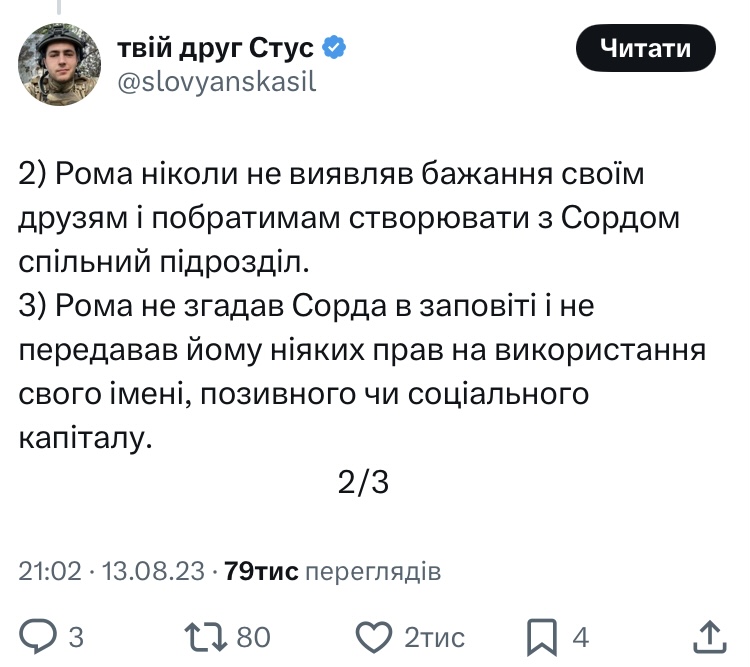Viewport: 750px width, 667px height.
Task: Click the bookmark count 4
Action: coord(580,636)
